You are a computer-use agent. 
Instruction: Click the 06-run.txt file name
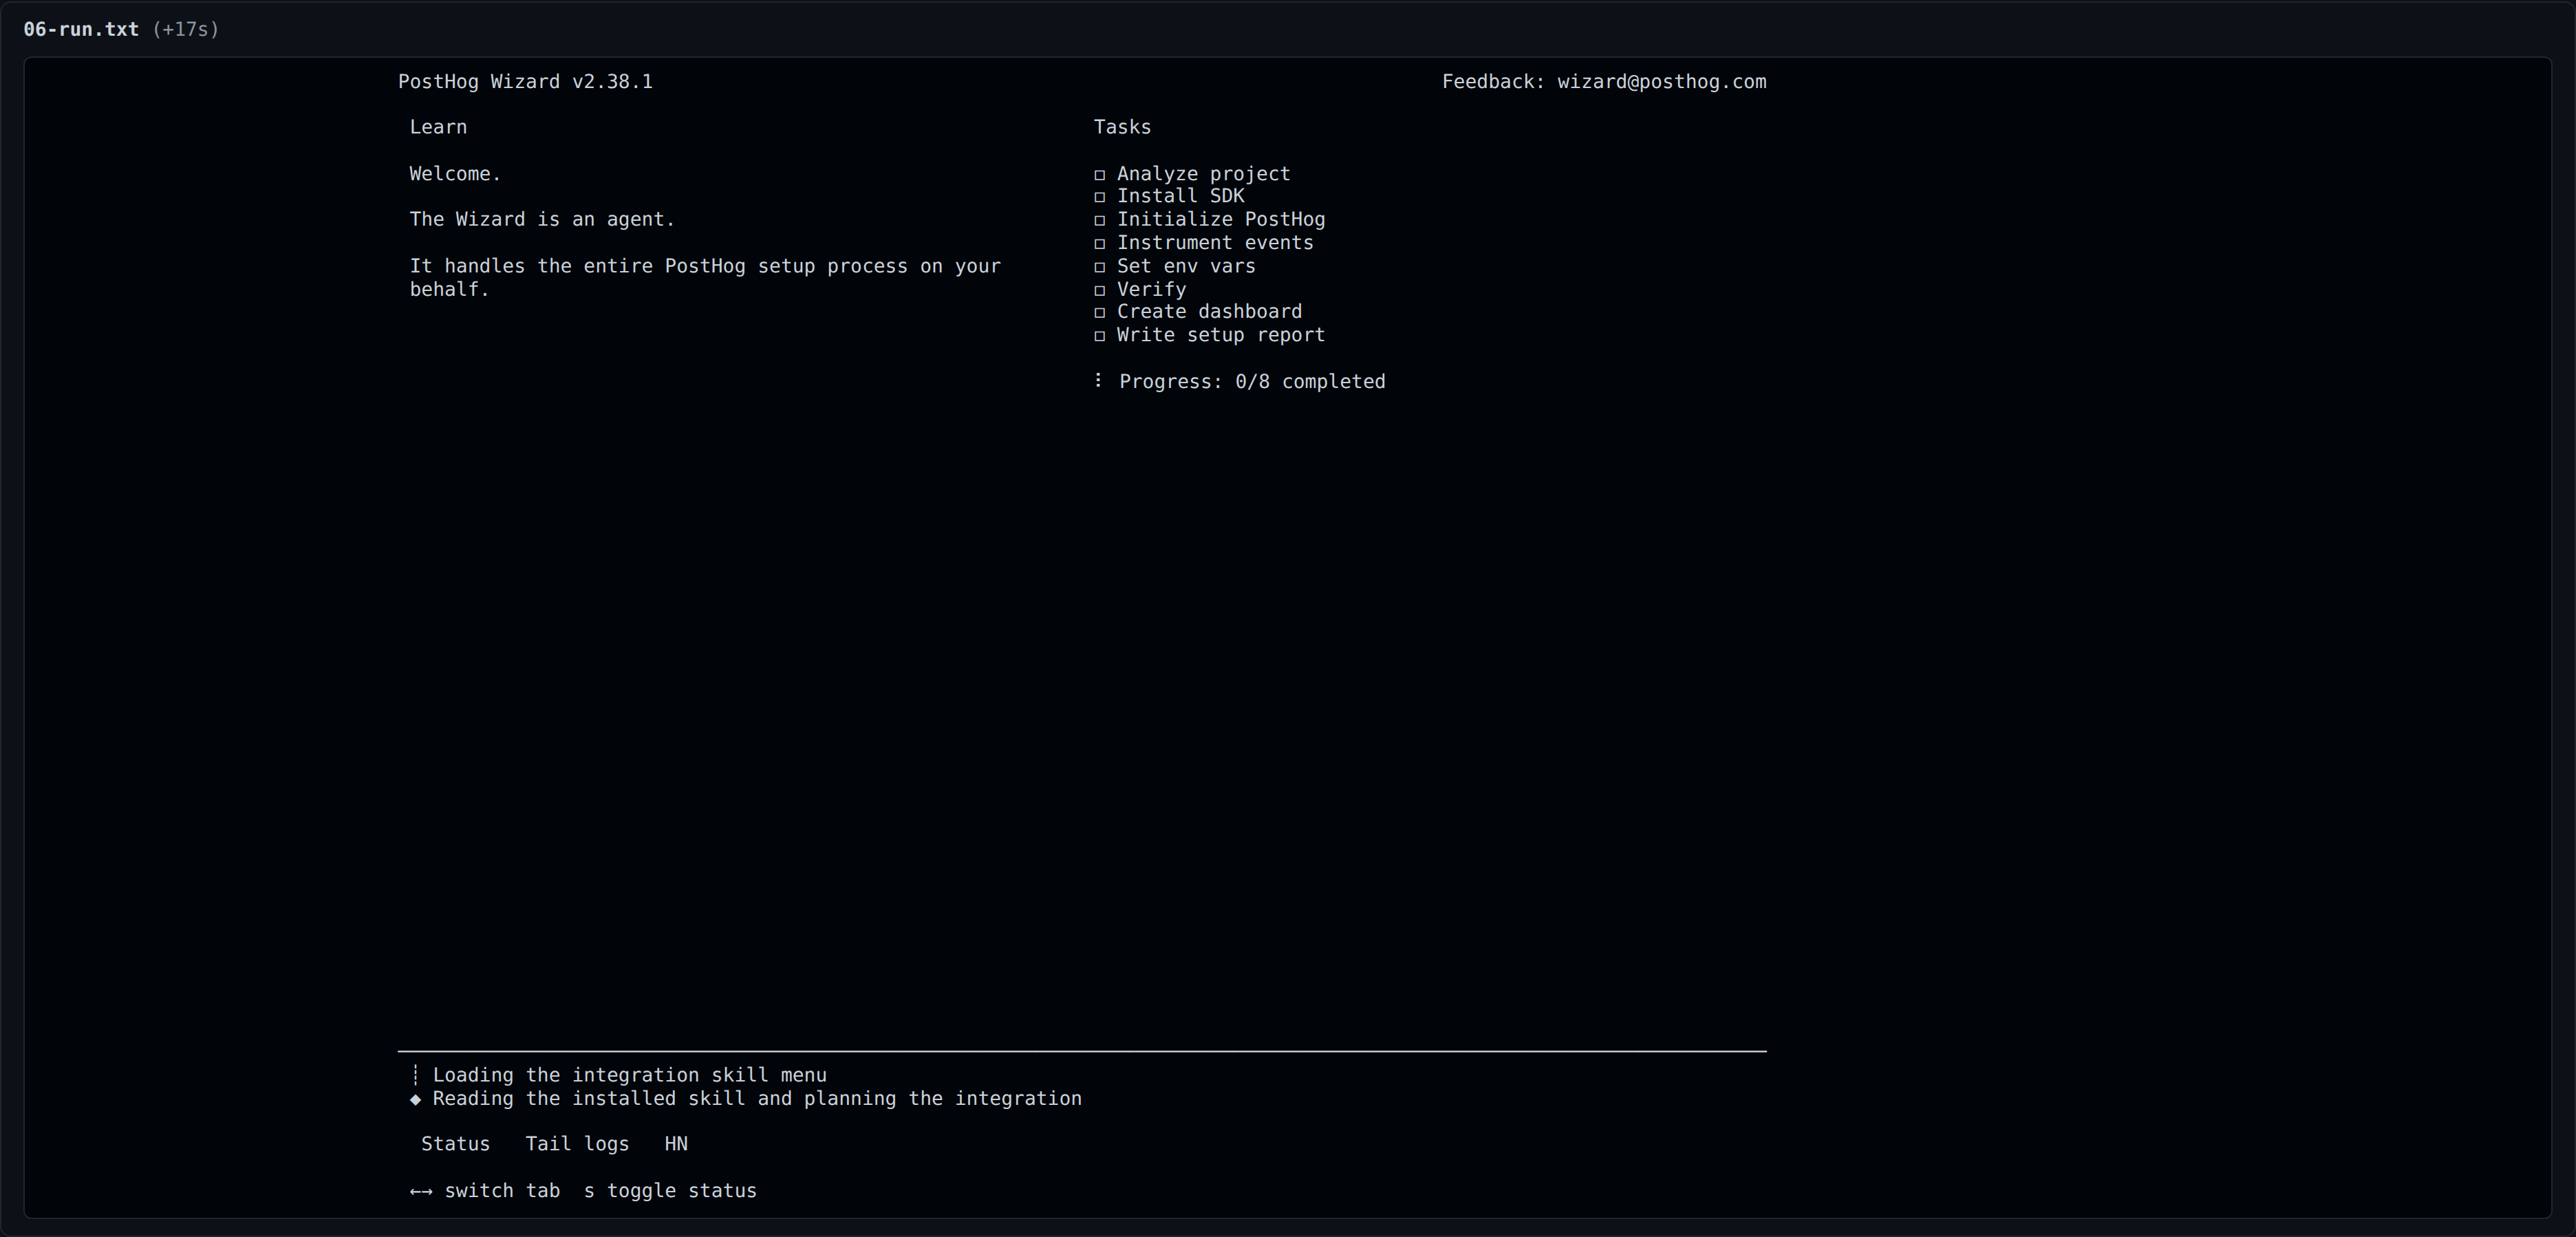coord(81,29)
